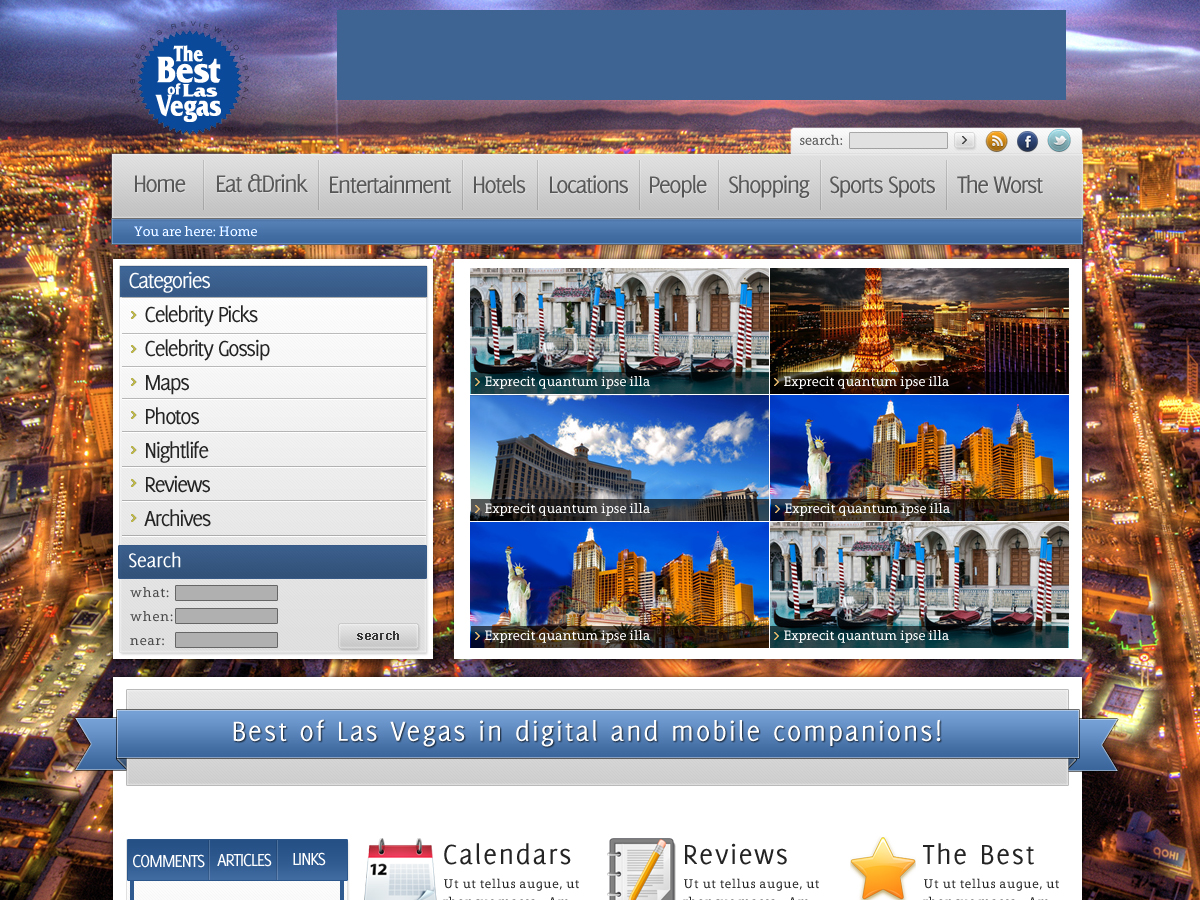The height and width of the screenshot is (900, 1200).
Task: Open the Eiffel Tower night skyline thumbnail
Action: [x=919, y=330]
